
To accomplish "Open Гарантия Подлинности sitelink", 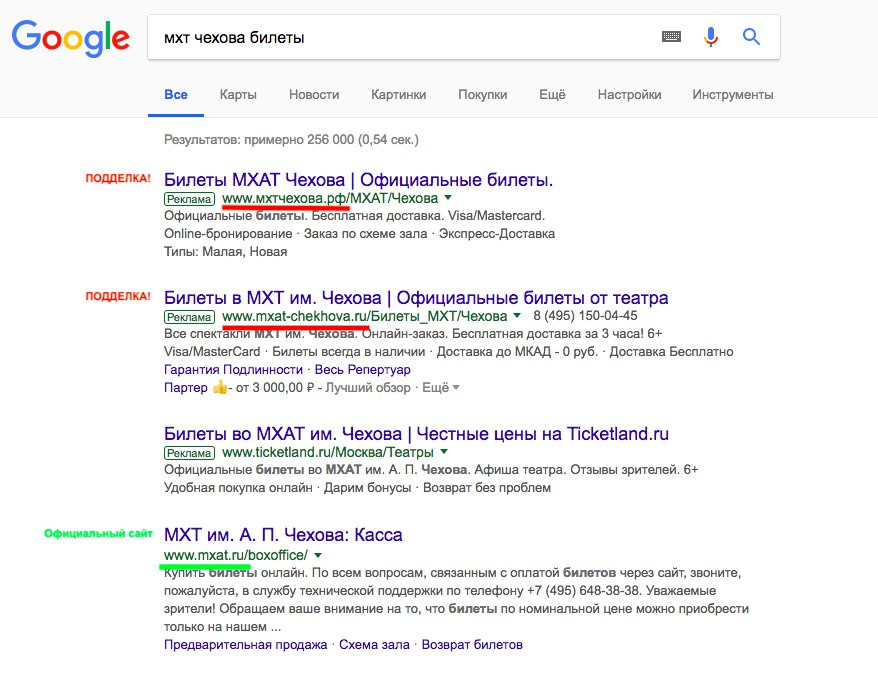I will click(233, 369).
